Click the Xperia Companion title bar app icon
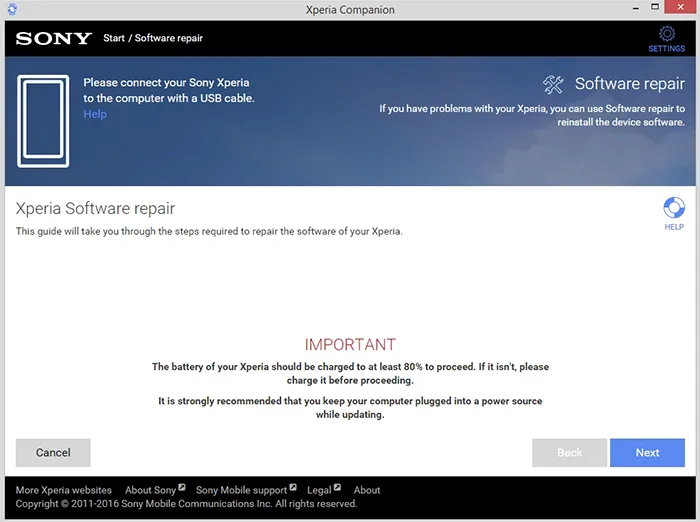 click(12, 8)
